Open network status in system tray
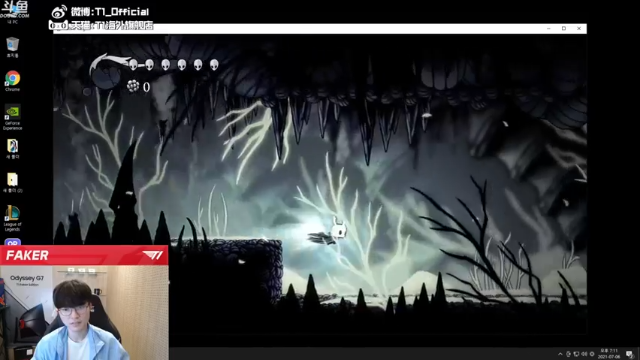 pyautogui.click(x=576, y=354)
